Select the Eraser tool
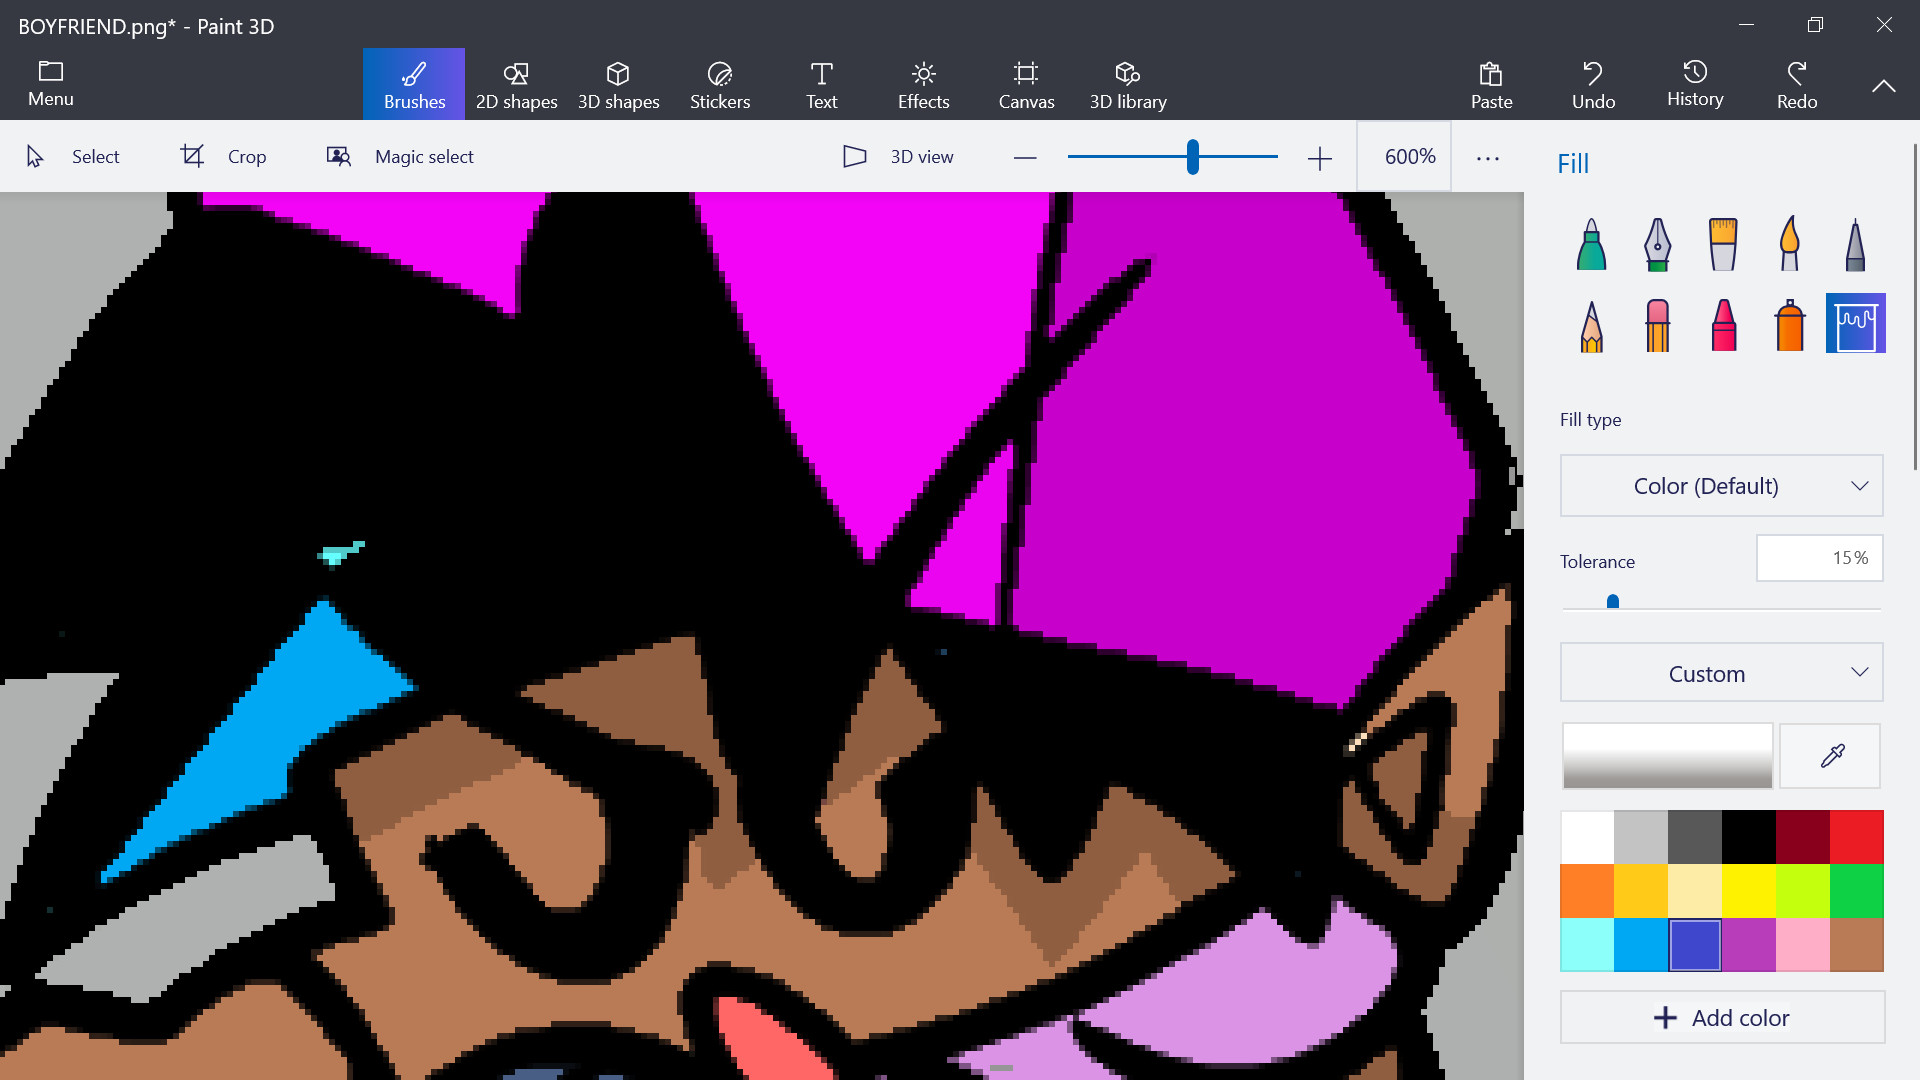Screen dimensions: 1920x1080 [1657, 325]
